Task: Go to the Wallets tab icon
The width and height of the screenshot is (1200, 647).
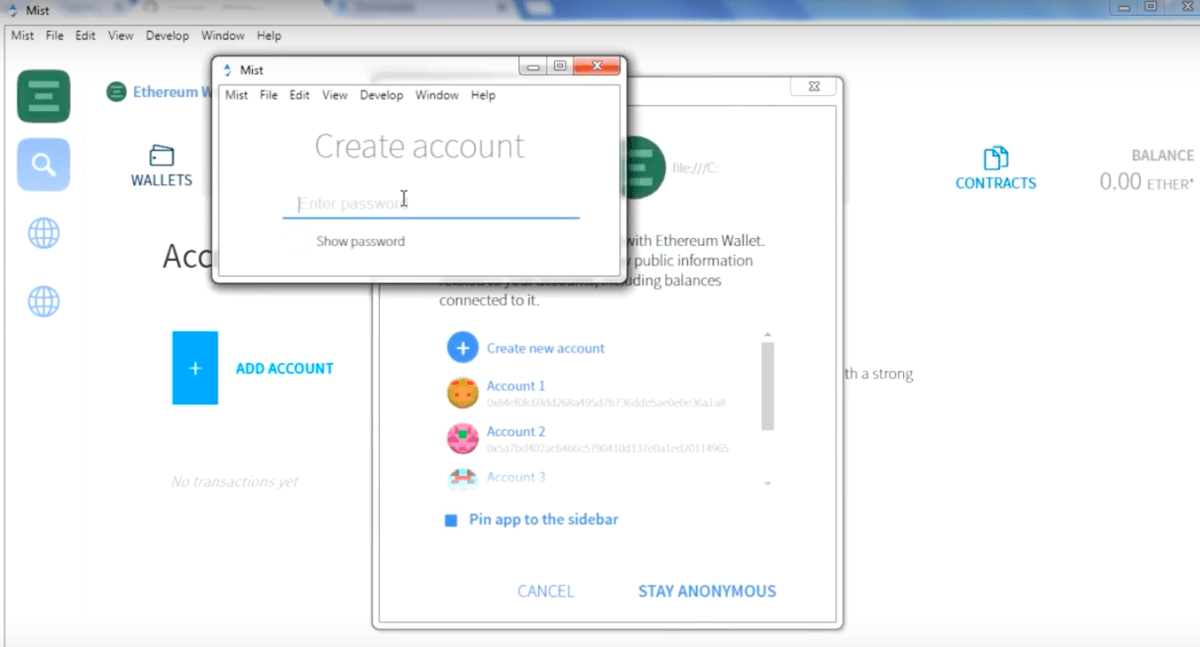Action: tap(161, 156)
